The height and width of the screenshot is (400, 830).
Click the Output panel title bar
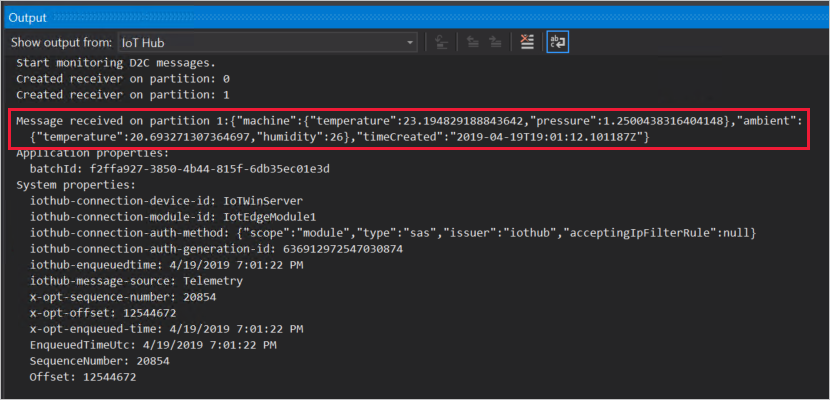(x=415, y=17)
